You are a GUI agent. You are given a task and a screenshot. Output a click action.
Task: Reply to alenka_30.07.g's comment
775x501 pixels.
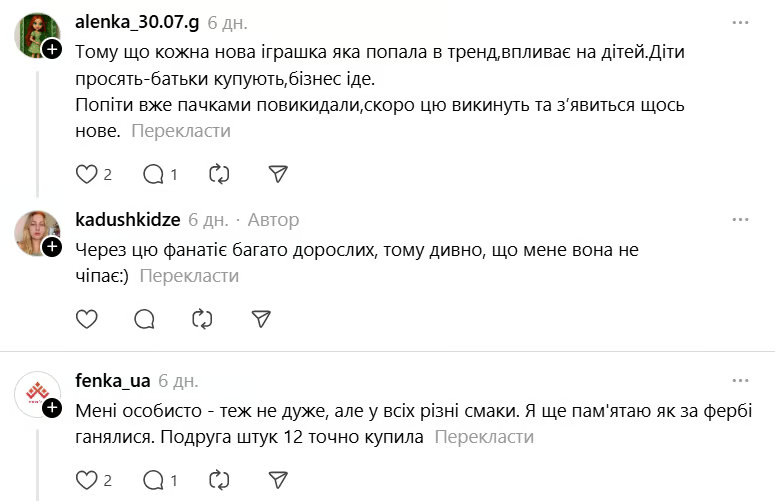point(153,174)
